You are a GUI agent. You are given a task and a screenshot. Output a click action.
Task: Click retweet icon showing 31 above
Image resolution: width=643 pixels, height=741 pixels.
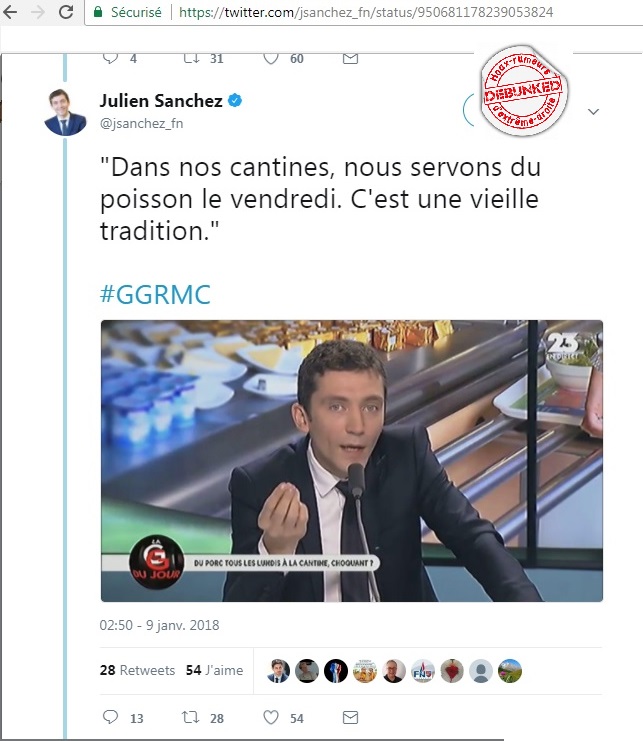pyautogui.click(x=191, y=59)
